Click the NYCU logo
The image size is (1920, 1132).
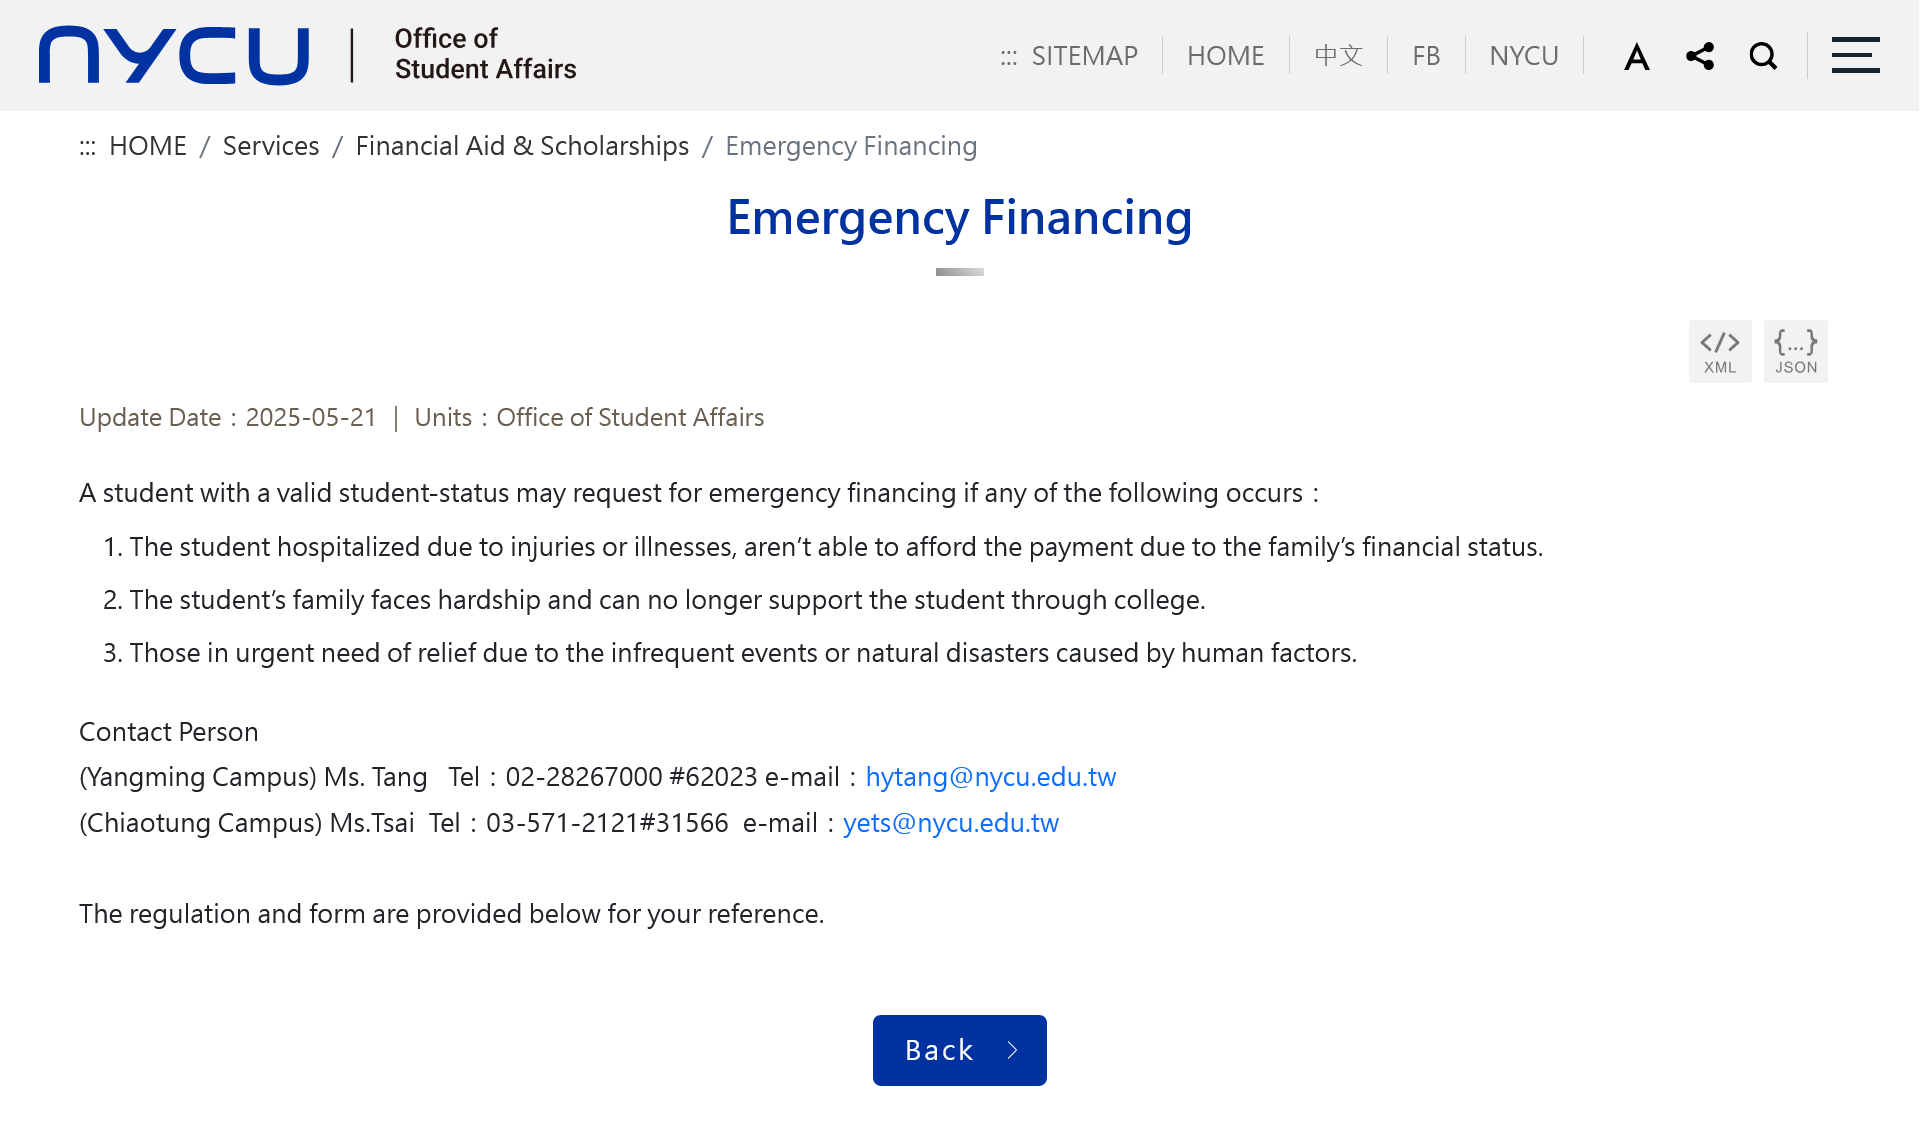pos(174,55)
